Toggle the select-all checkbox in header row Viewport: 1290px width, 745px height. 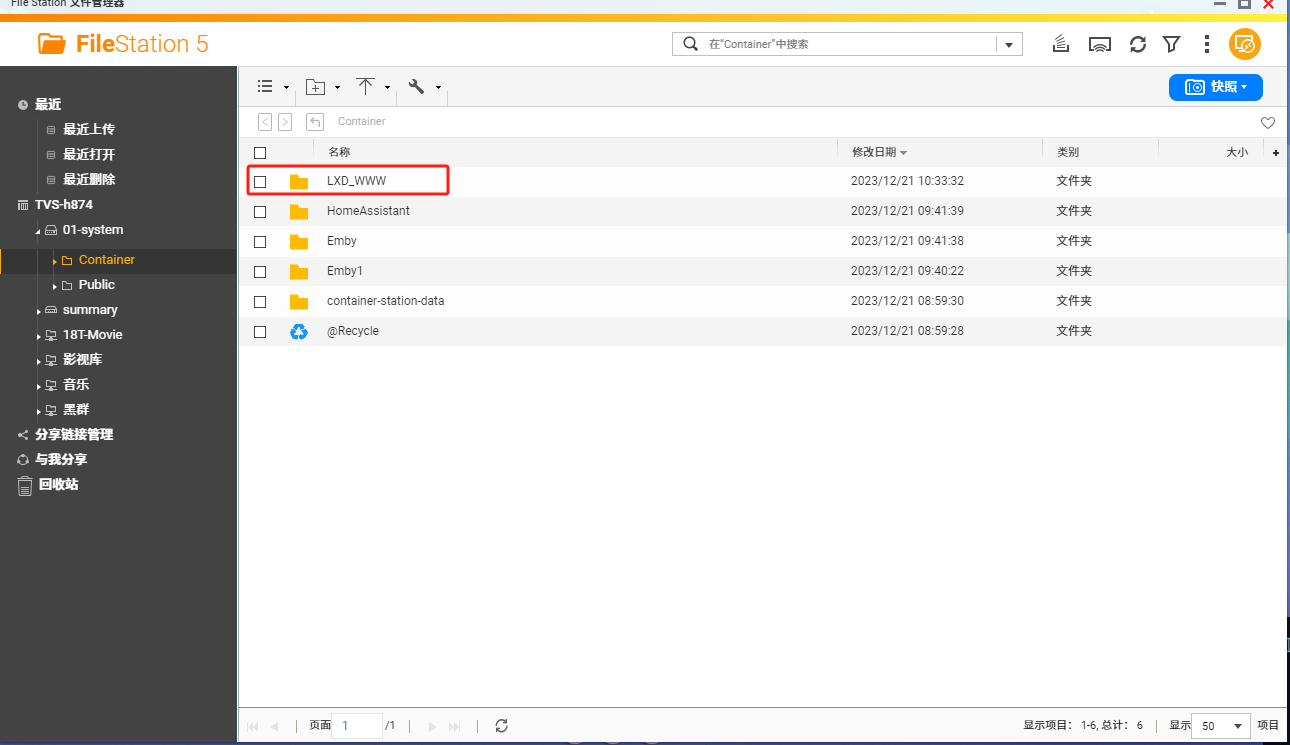(x=260, y=153)
